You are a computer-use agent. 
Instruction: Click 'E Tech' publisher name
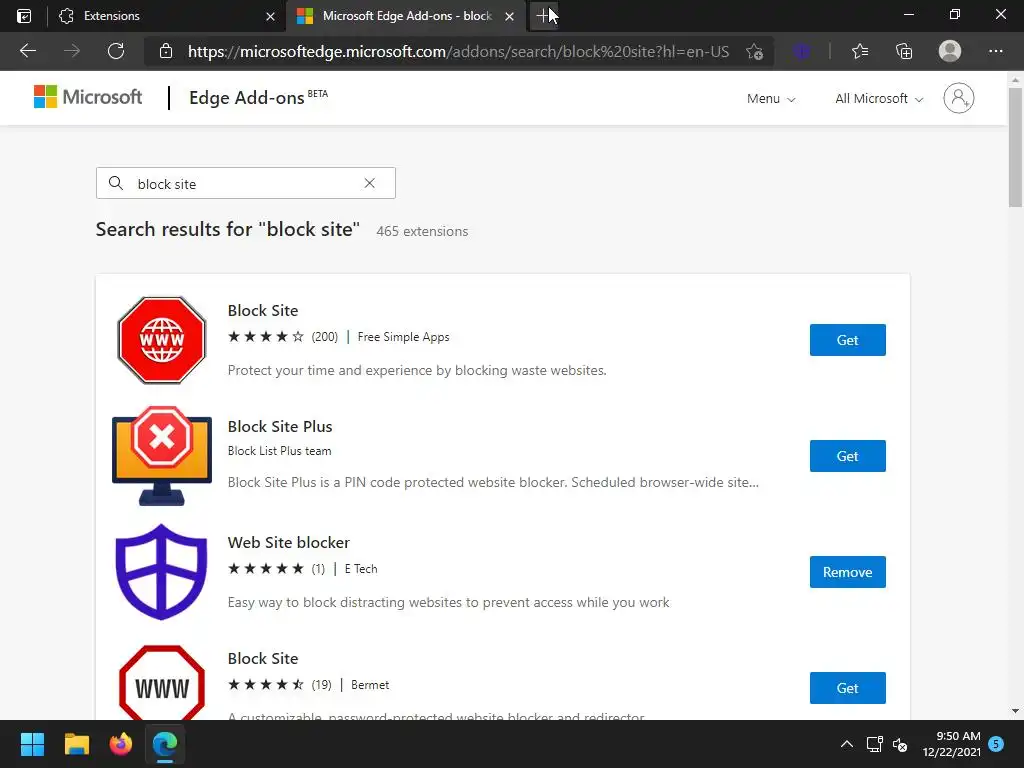tap(360, 569)
